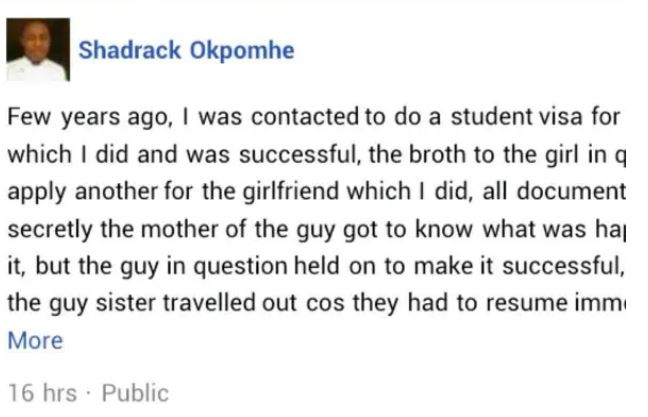This screenshot has height=417, width=648.
Task: Click the Public privacy label
Action: pos(135,393)
